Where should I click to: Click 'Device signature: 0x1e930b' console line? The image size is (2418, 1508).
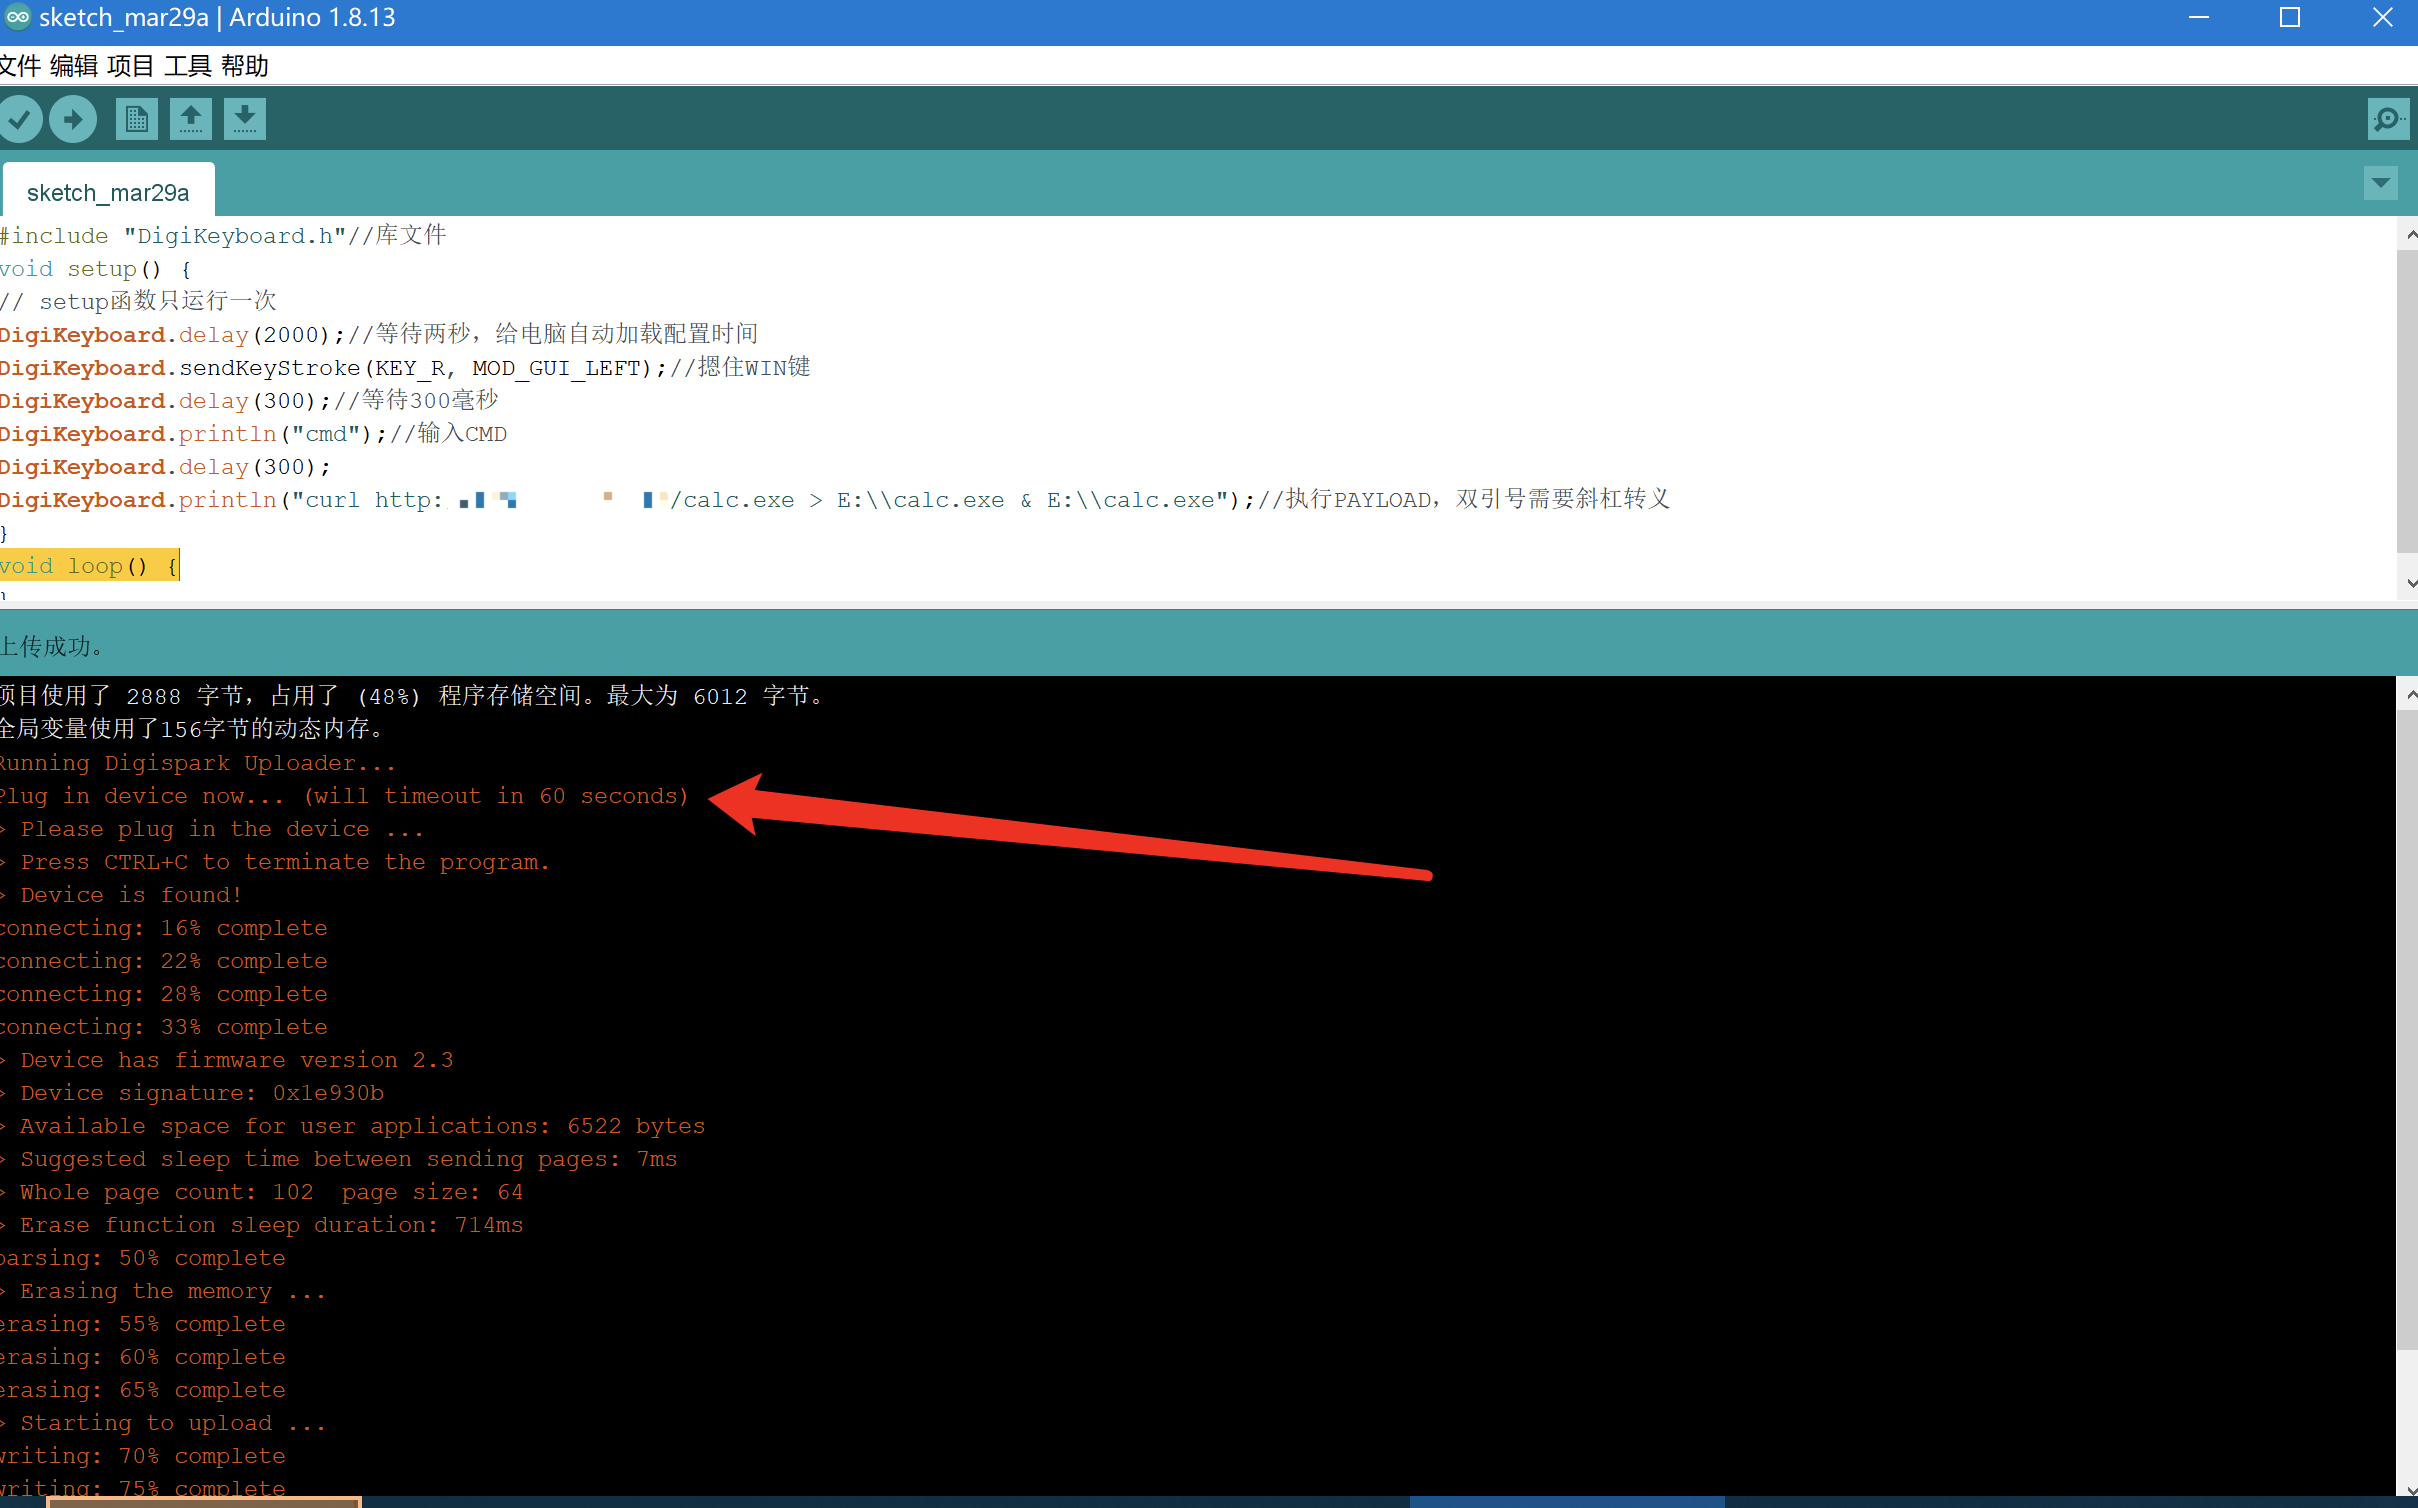192,1093
